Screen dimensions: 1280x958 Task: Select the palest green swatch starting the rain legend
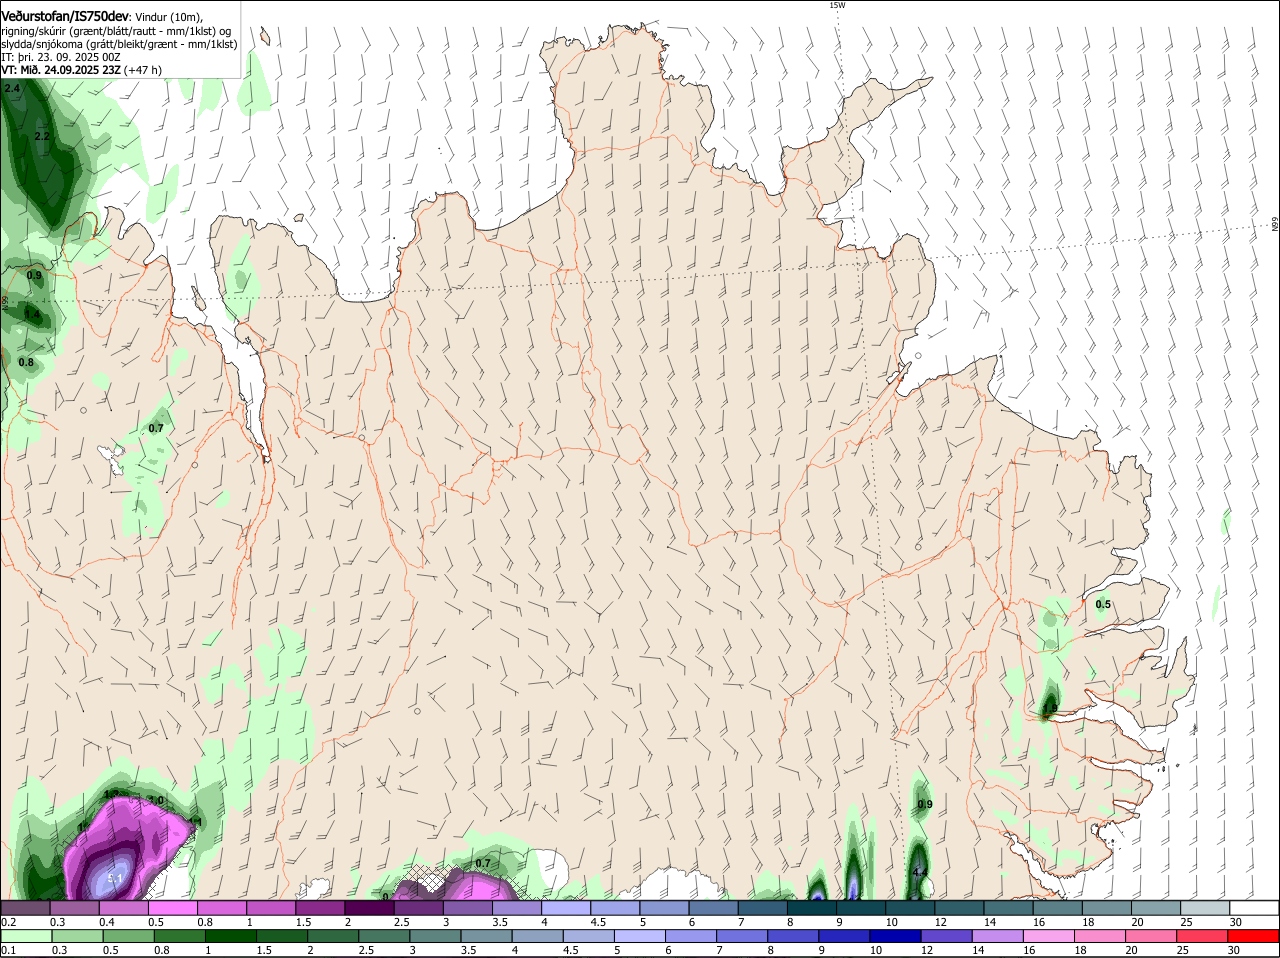(25, 936)
